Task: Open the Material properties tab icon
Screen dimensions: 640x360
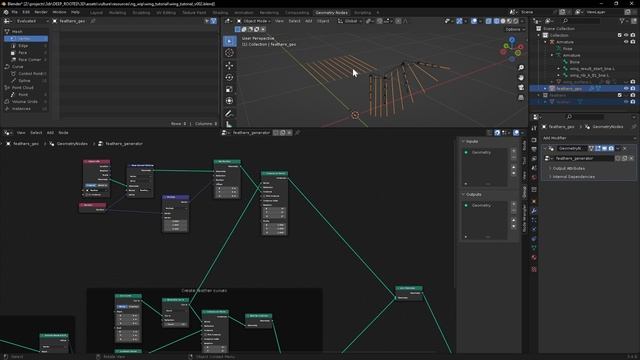Action: pyautogui.click(x=534, y=258)
